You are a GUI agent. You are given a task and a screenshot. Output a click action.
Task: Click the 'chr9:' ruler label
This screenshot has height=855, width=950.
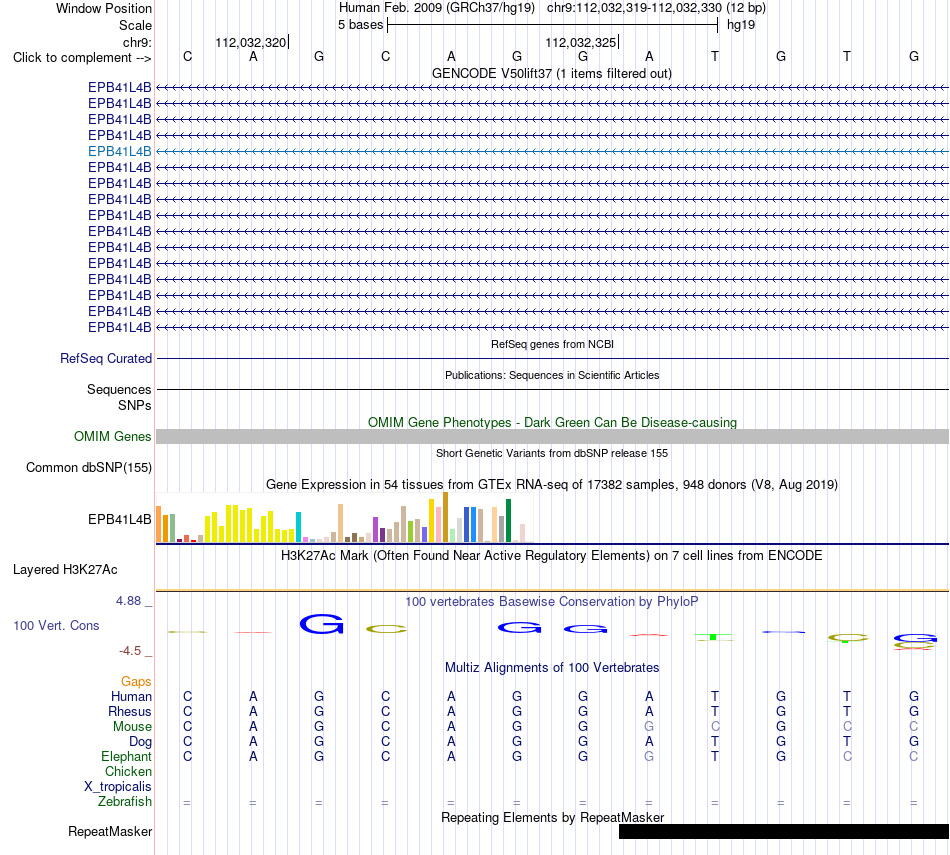pyautogui.click(x=137, y=42)
